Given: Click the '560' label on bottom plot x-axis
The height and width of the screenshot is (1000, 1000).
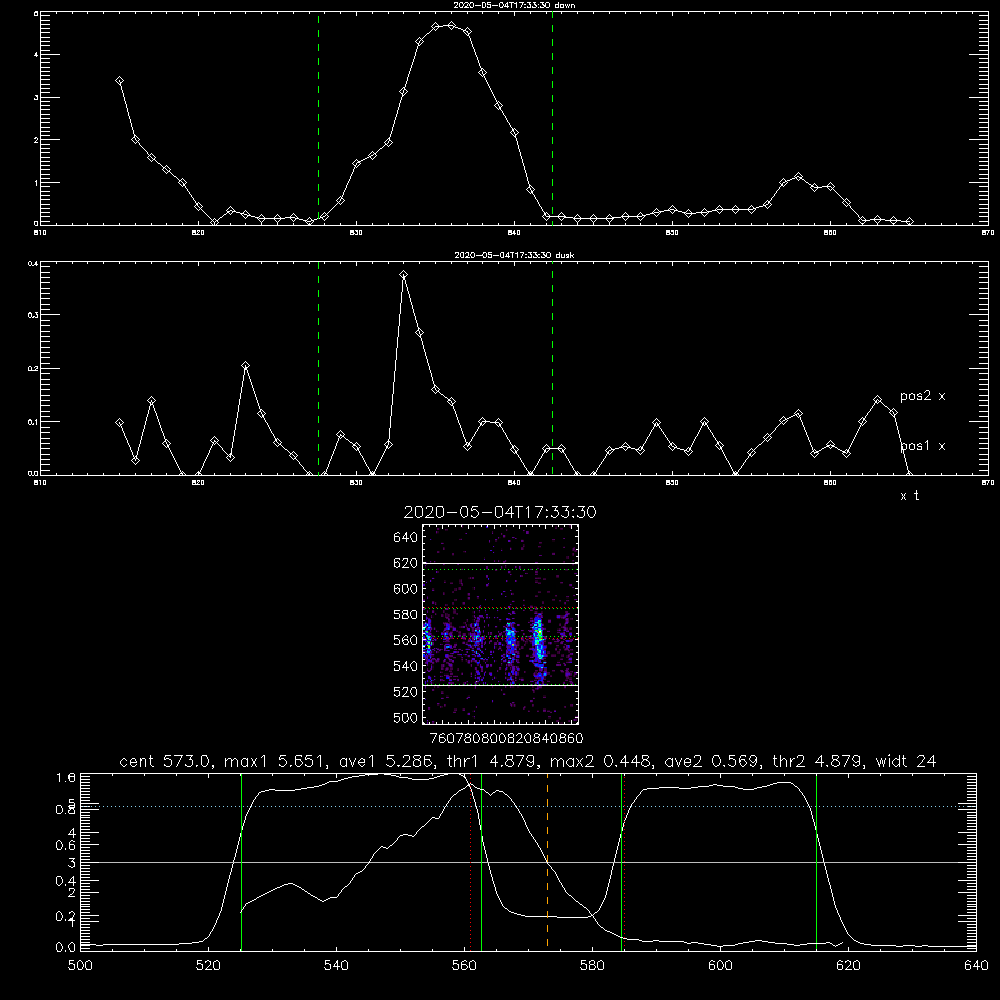Looking at the screenshot, I should (464, 965).
